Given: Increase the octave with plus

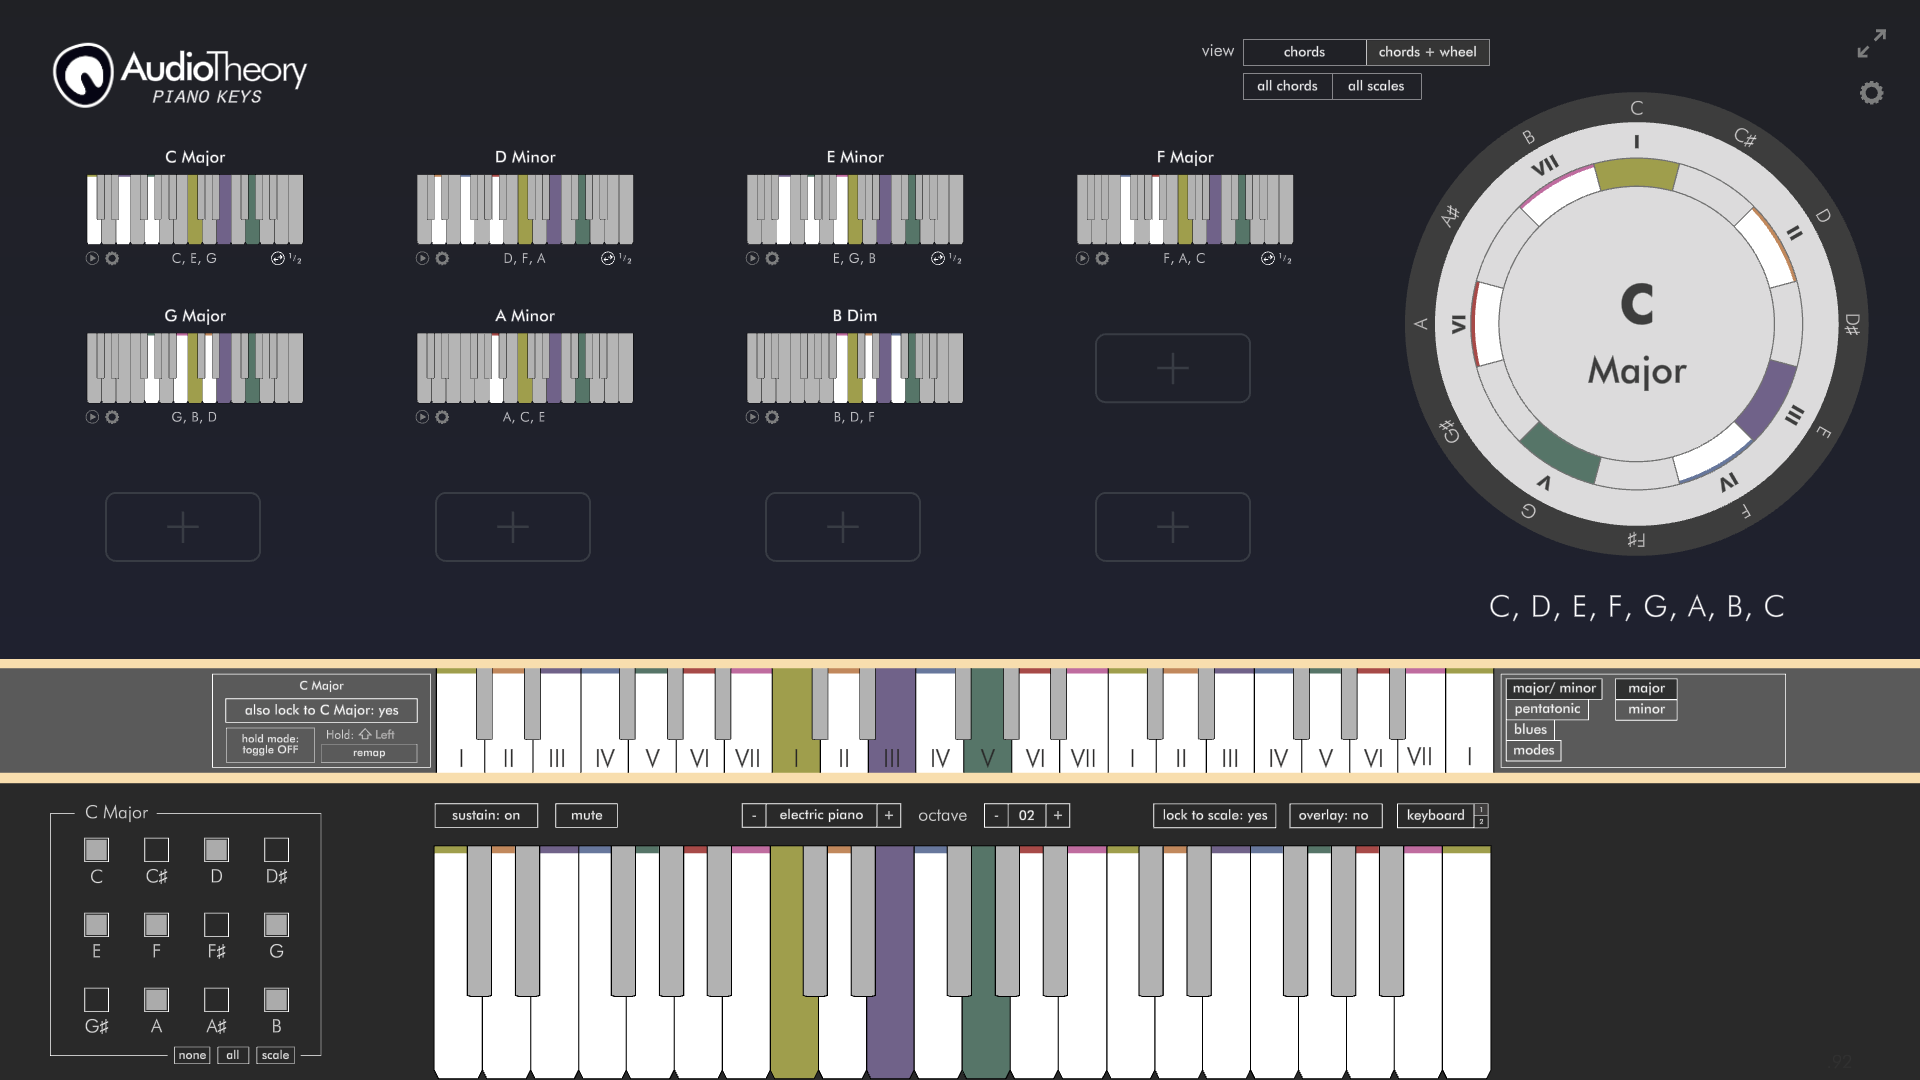Looking at the screenshot, I should pyautogui.click(x=1058, y=815).
